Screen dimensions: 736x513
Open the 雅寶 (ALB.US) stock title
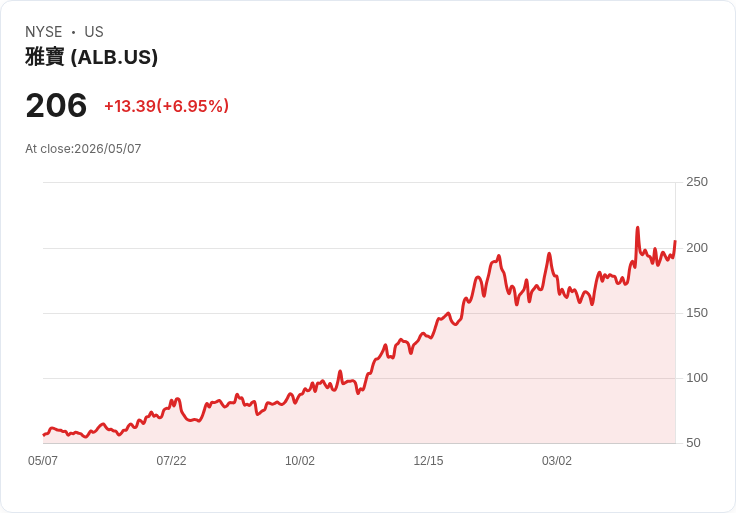(92, 57)
